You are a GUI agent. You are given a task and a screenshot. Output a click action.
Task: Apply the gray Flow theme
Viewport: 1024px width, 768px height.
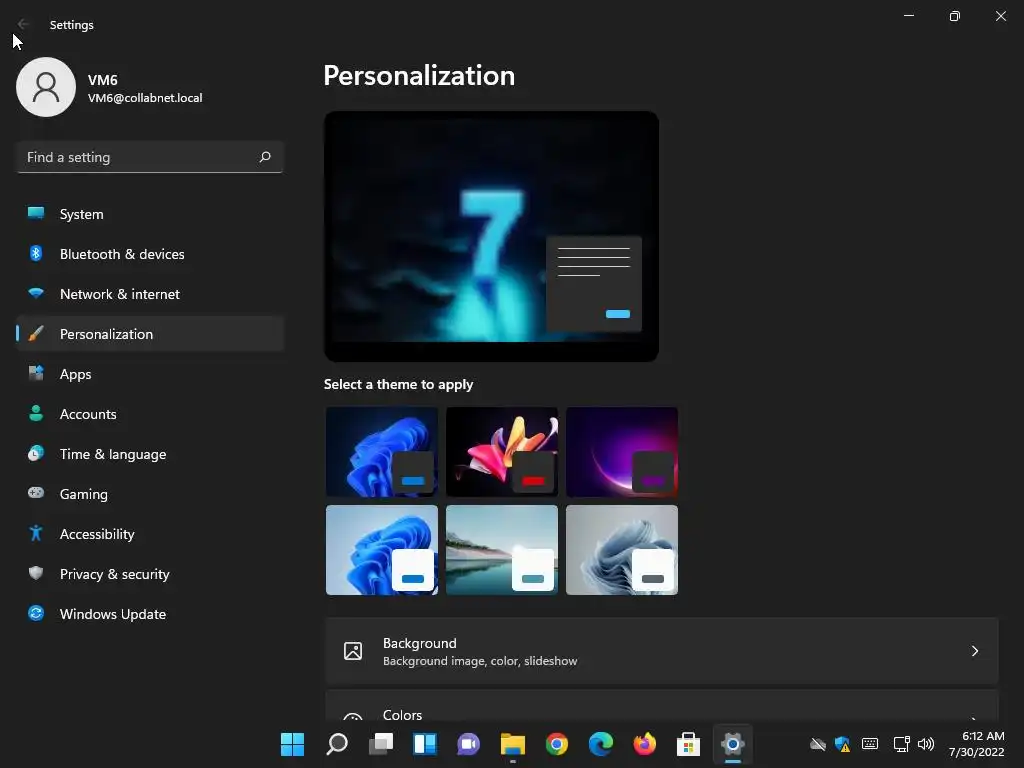coord(622,550)
